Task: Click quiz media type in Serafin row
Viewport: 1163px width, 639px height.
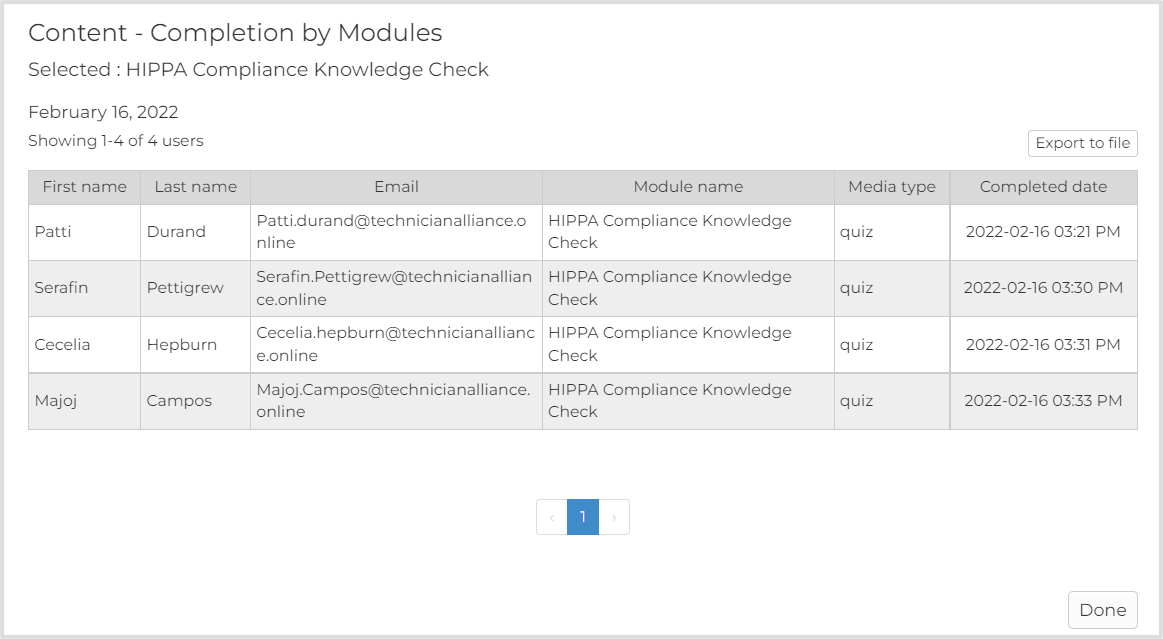Action: point(892,288)
